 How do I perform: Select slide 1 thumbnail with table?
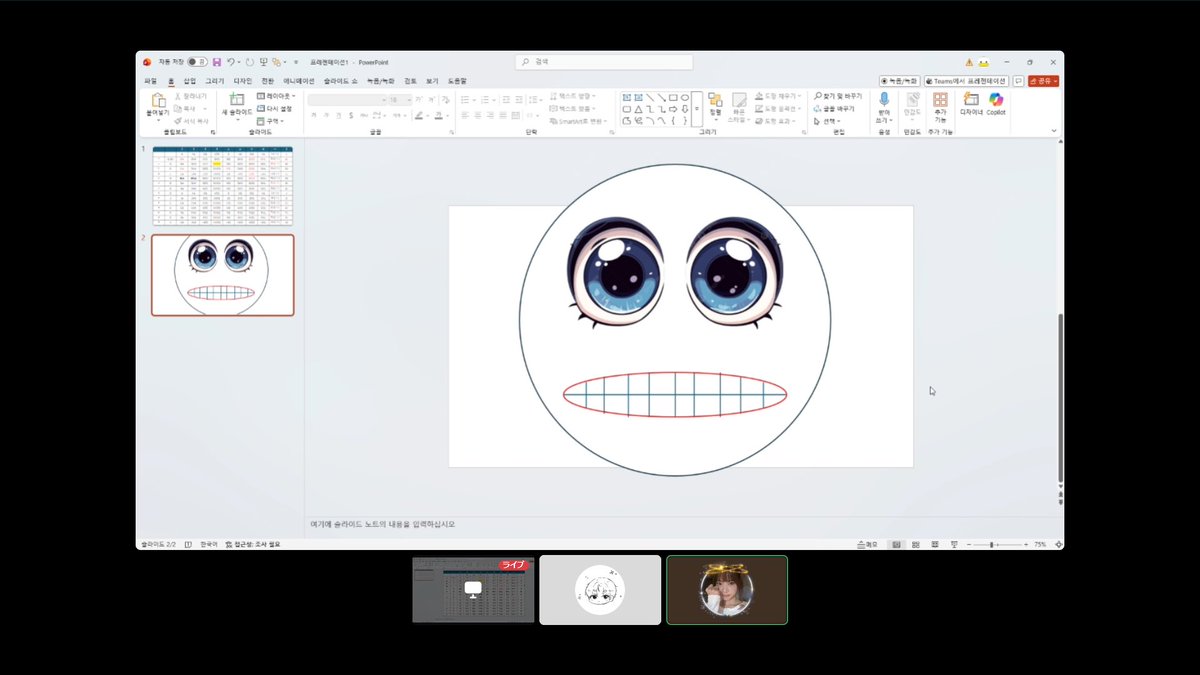coord(222,186)
